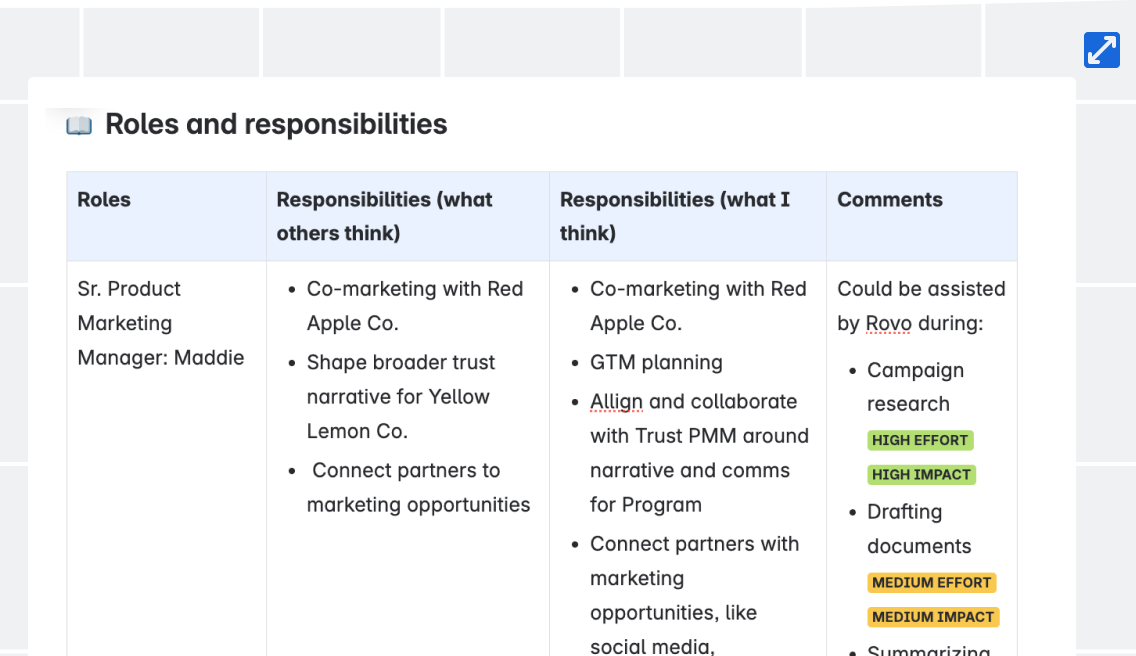Screen dimensions: 1136x656
Task: Click the open book emoji icon
Action: (x=79, y=125)
